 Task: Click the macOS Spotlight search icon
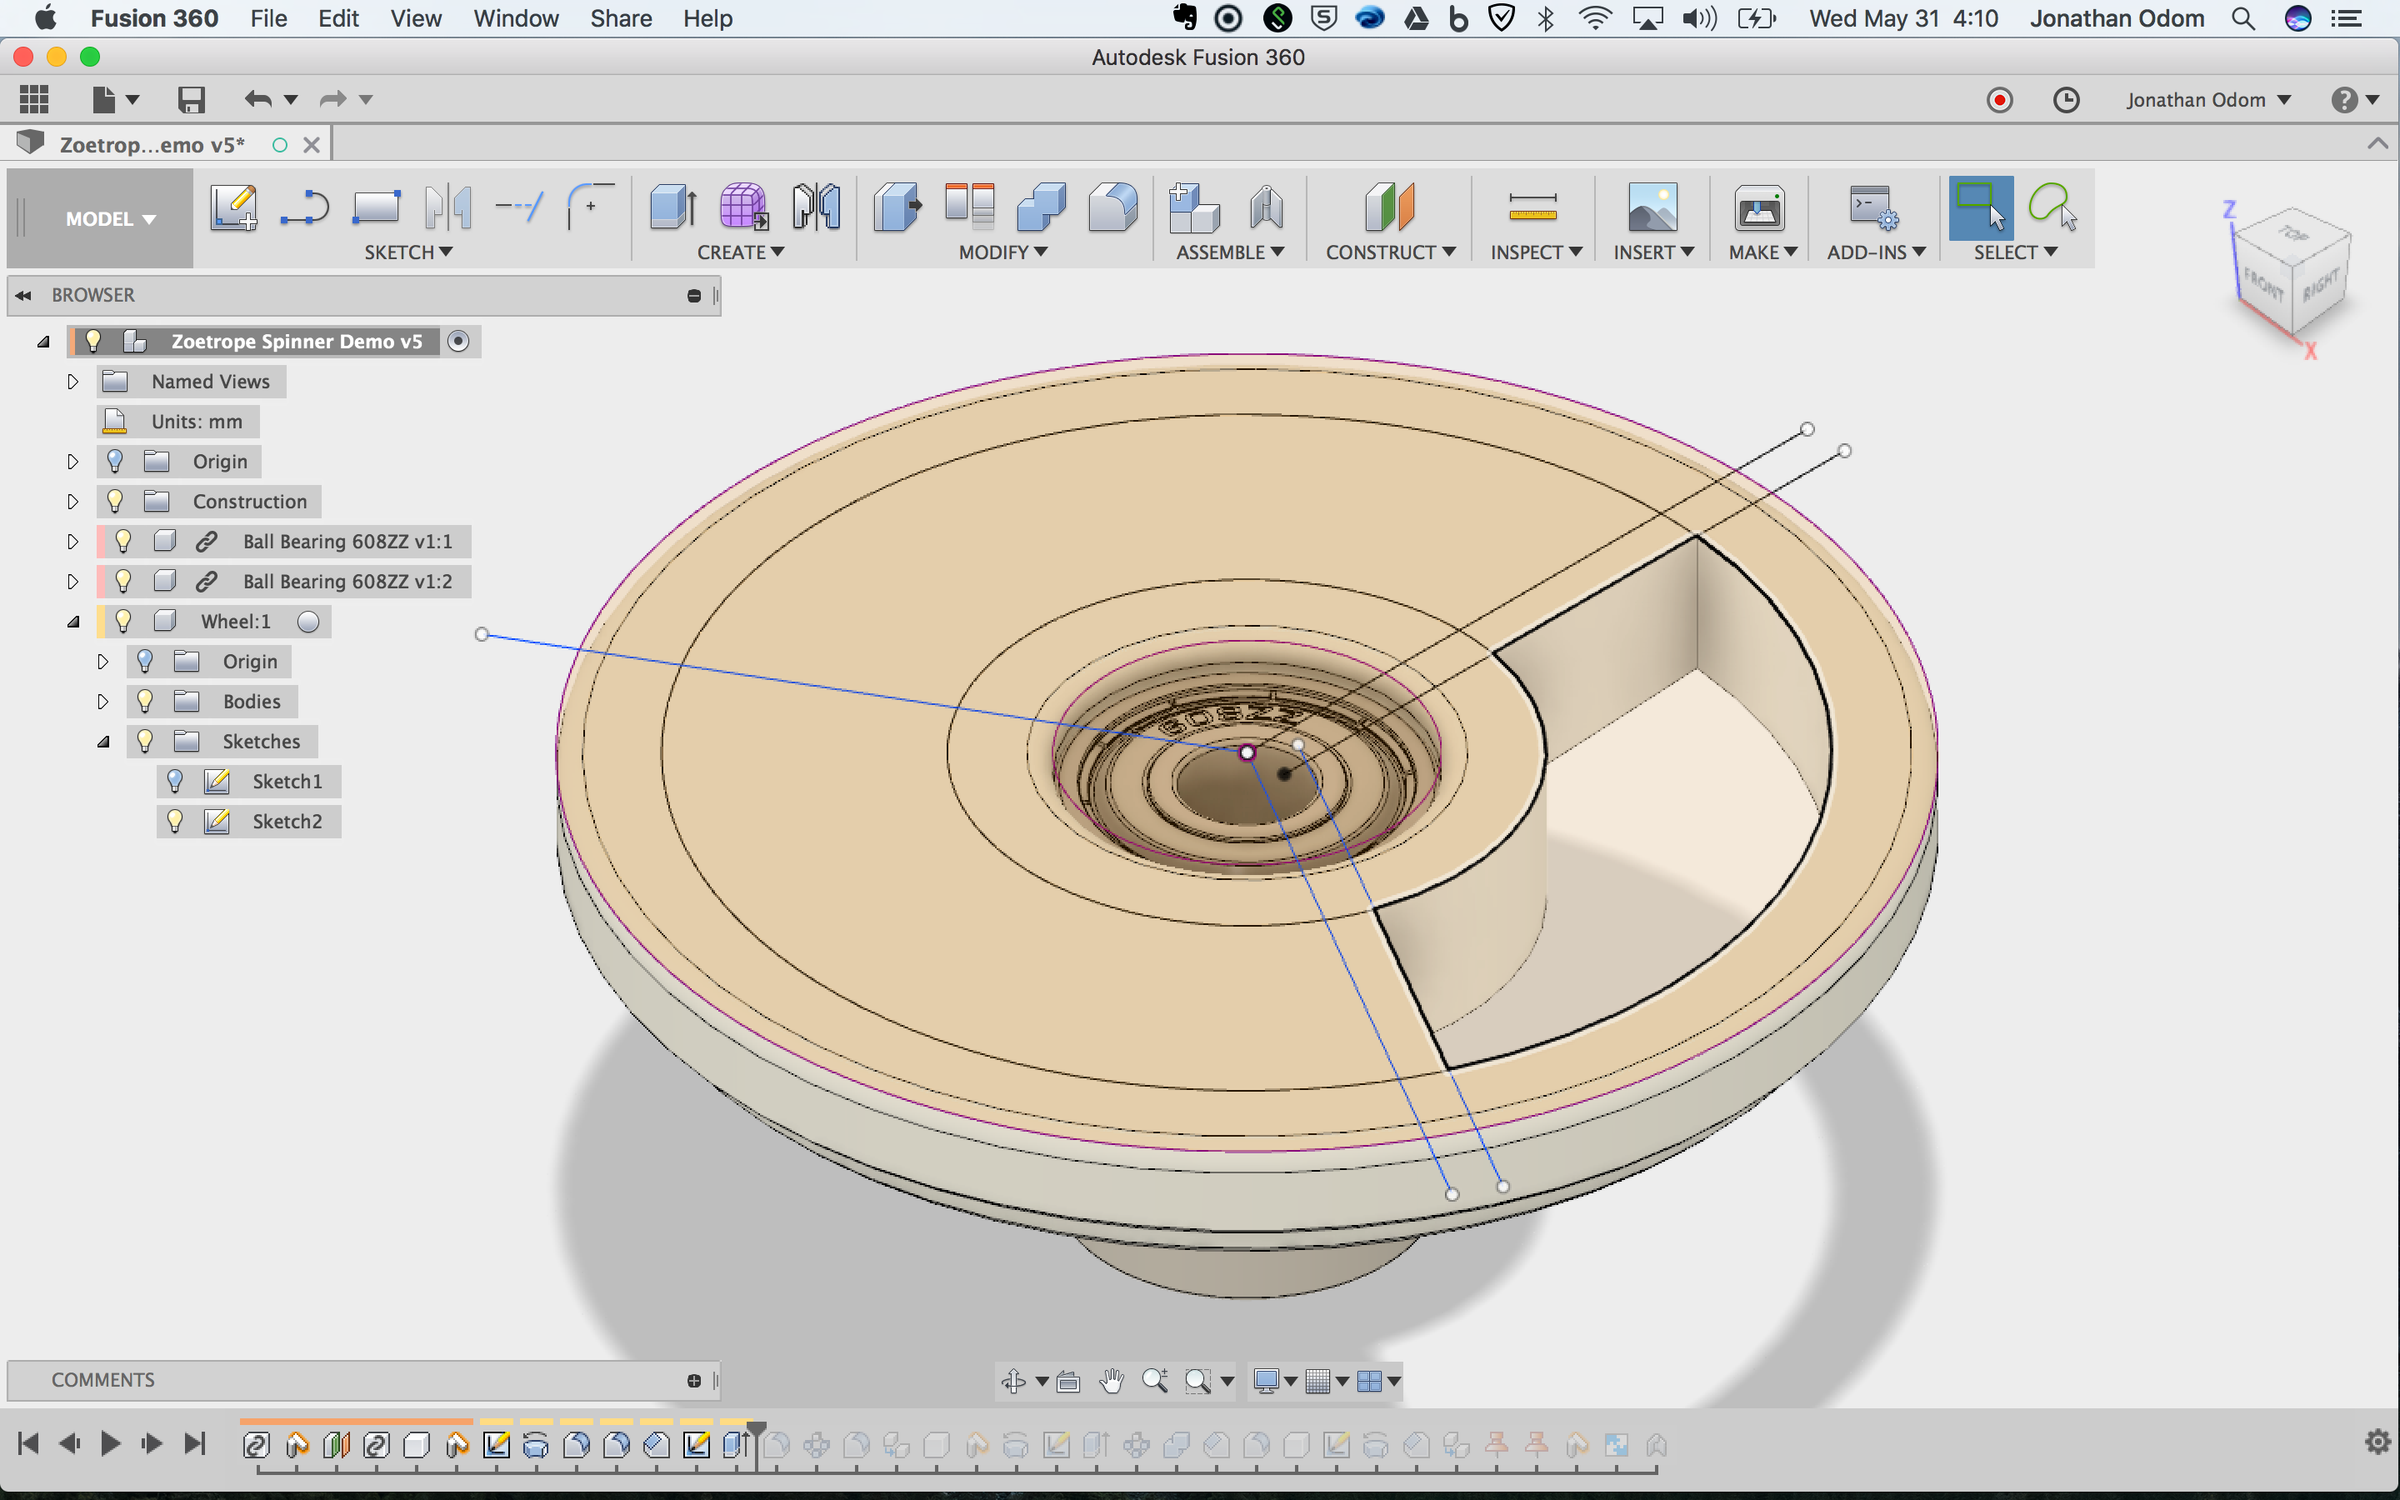click(x=2243, y=18)
